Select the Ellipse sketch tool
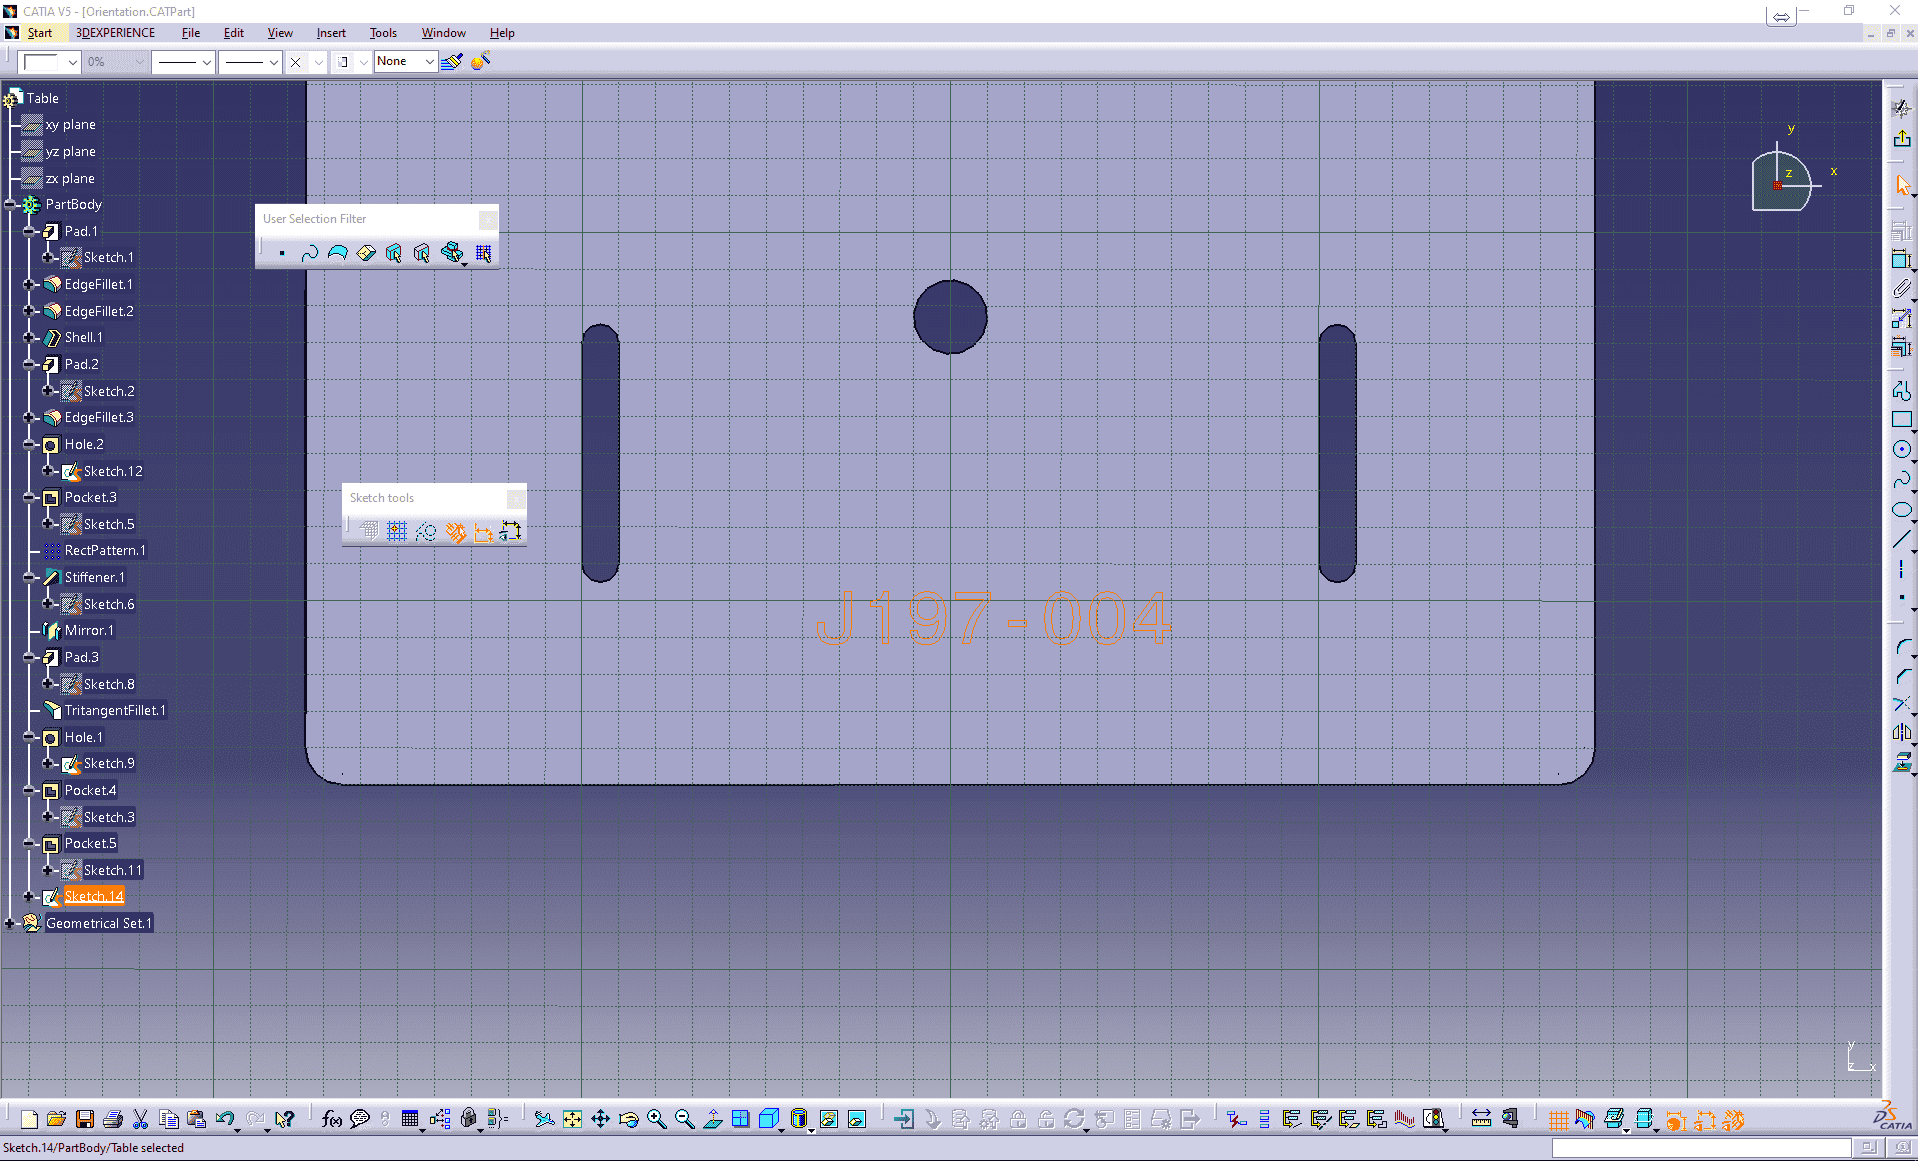 [1901, 510]
